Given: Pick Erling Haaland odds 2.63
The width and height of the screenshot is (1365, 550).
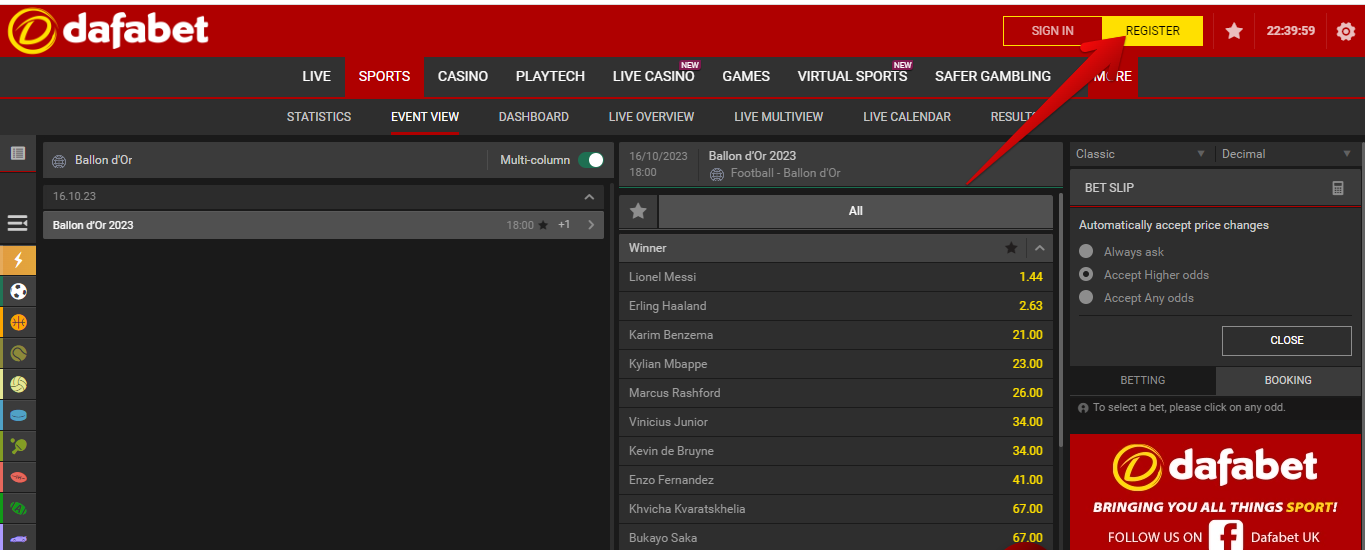Looking at the screenshot, I should (1031, 306).
